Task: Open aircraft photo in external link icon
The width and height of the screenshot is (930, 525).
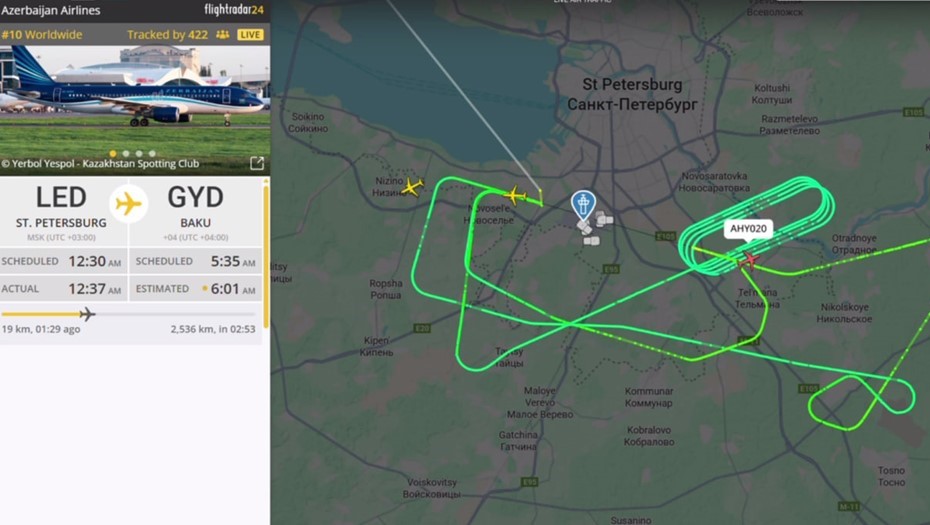Action: point(257,163)
